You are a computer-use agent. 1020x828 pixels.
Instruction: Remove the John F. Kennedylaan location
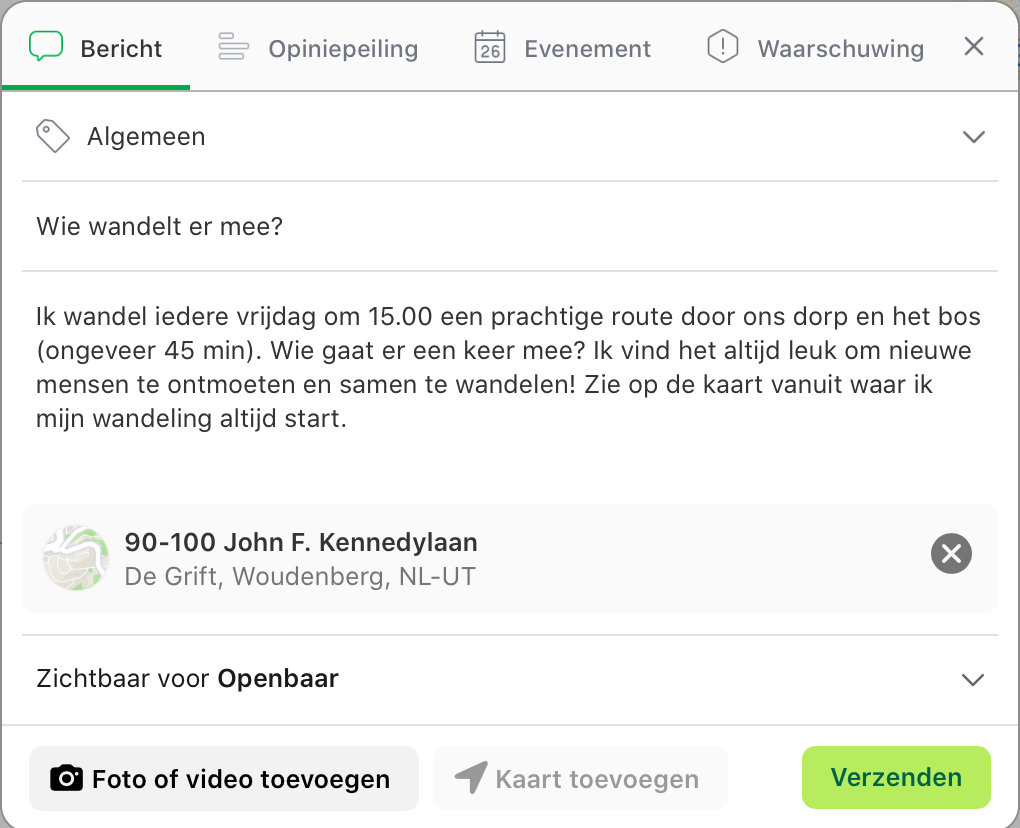[951, 553]
